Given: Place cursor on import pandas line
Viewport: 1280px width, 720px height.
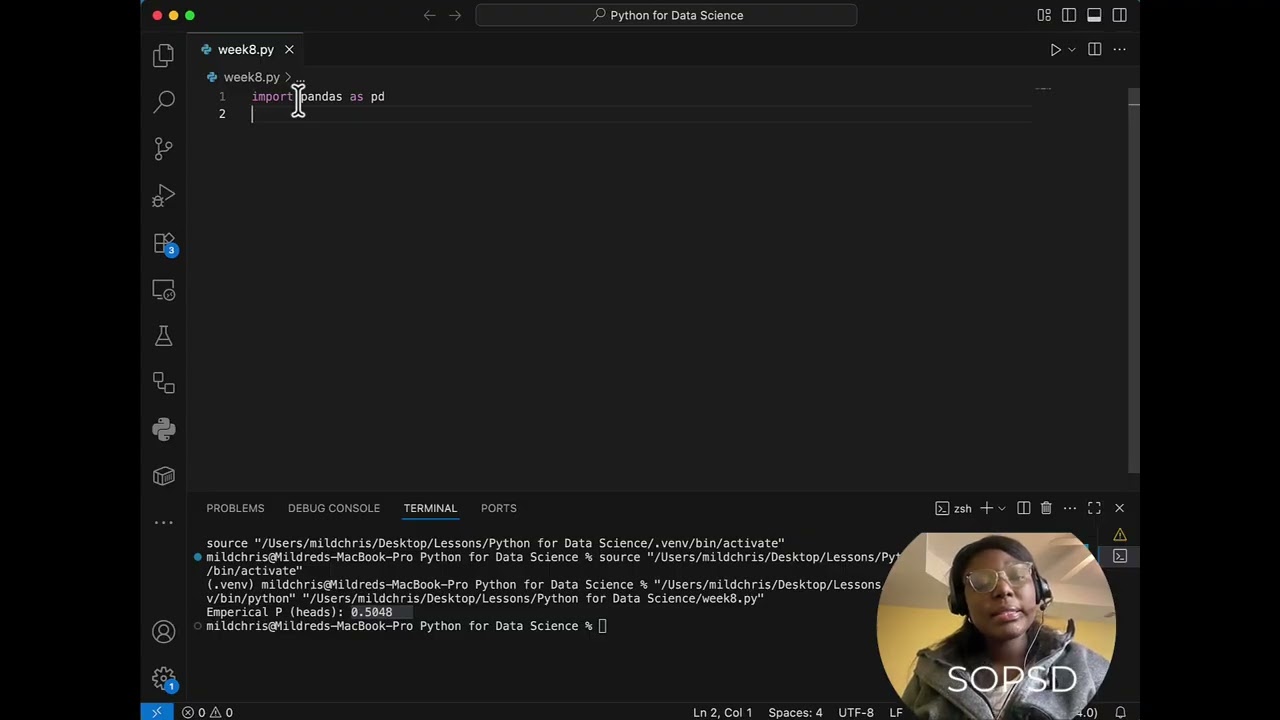Looking at the screenshot, I should pos(318,97).
